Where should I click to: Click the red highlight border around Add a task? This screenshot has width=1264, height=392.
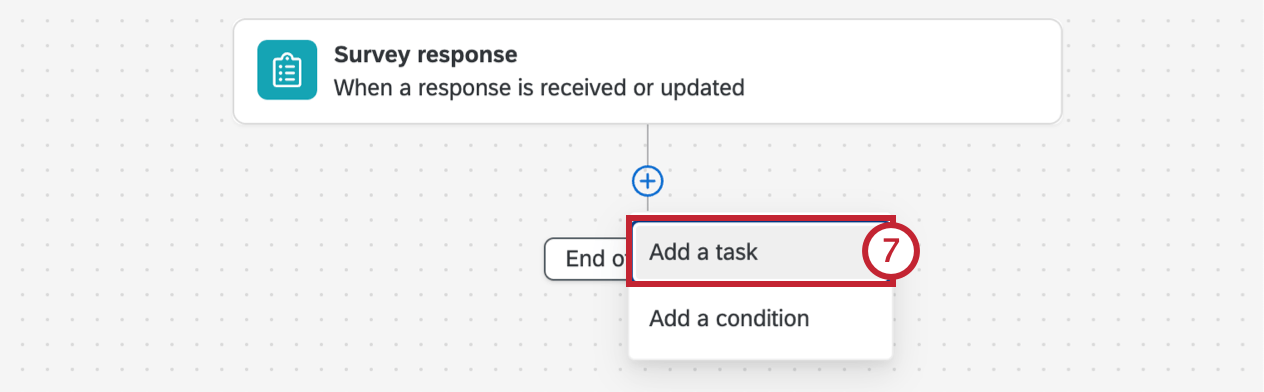(x=760, y=221)
